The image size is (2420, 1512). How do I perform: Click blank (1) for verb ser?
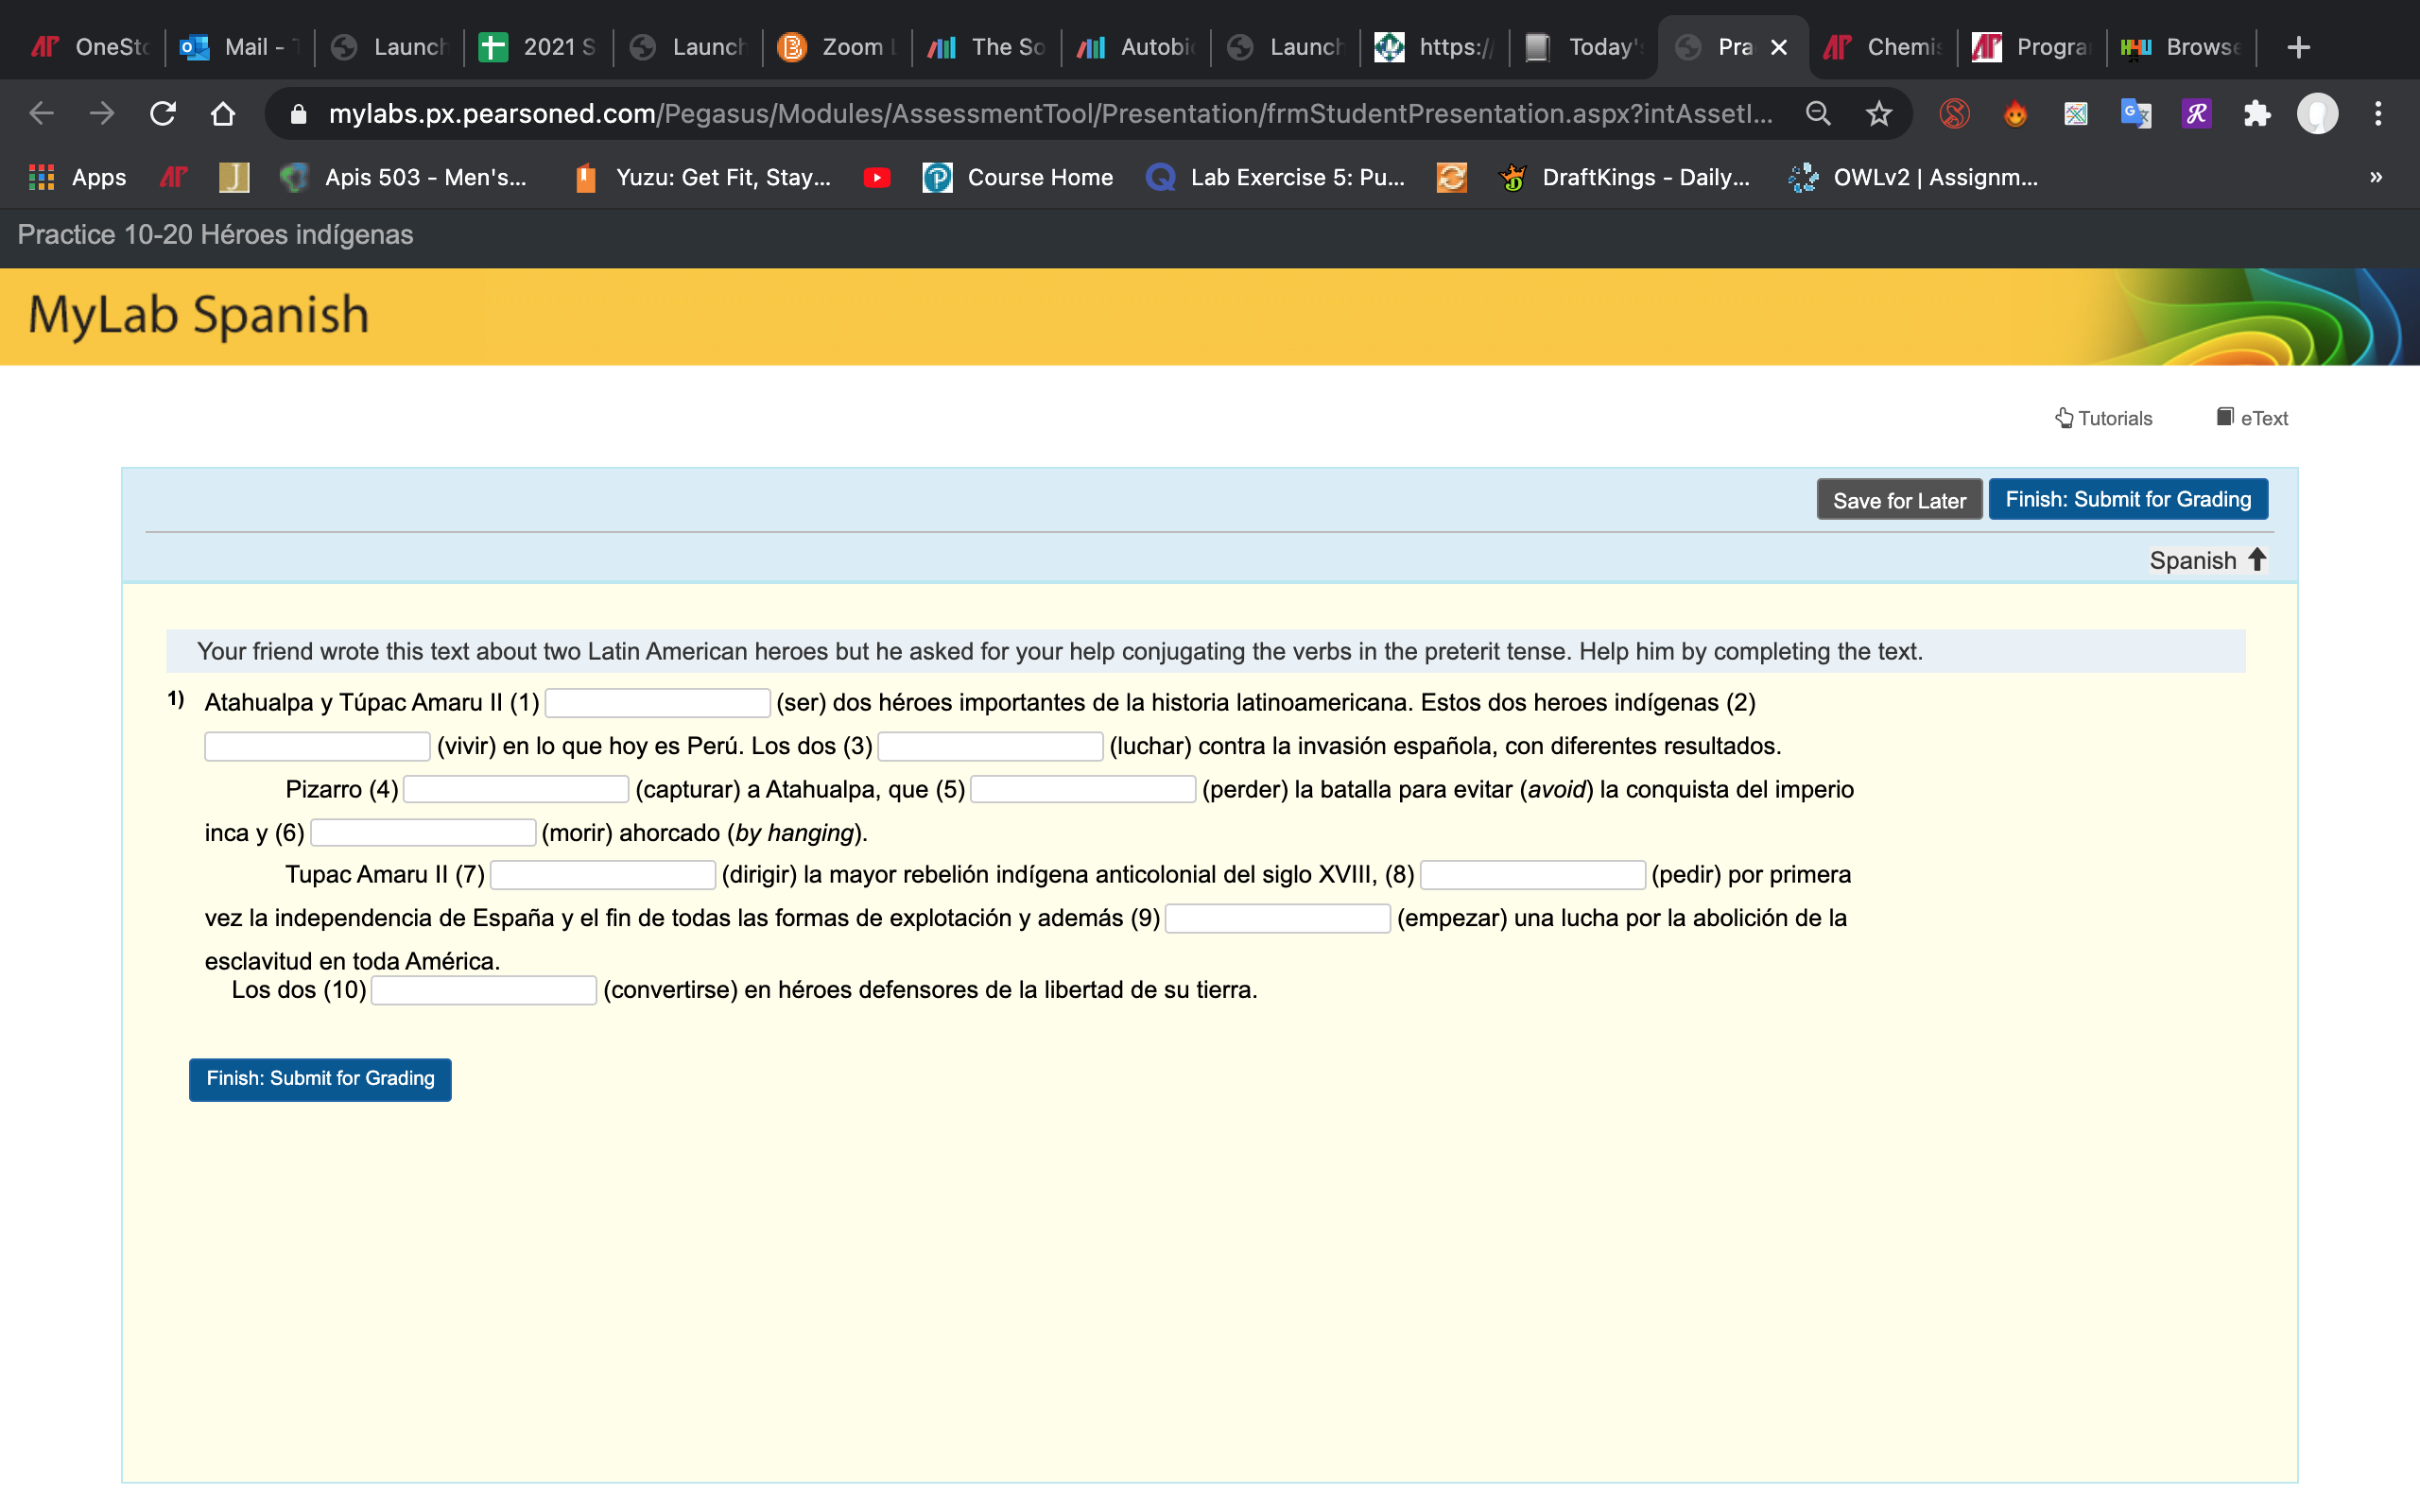[657, 703]
